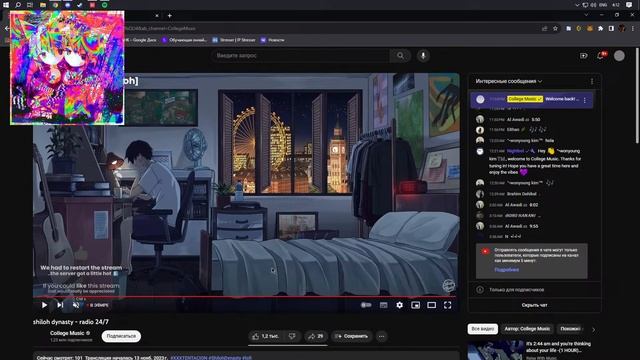This screenshot has width=640, height=360.
Task: Open File Explorer from taskbar
Action: pos(43,5)
